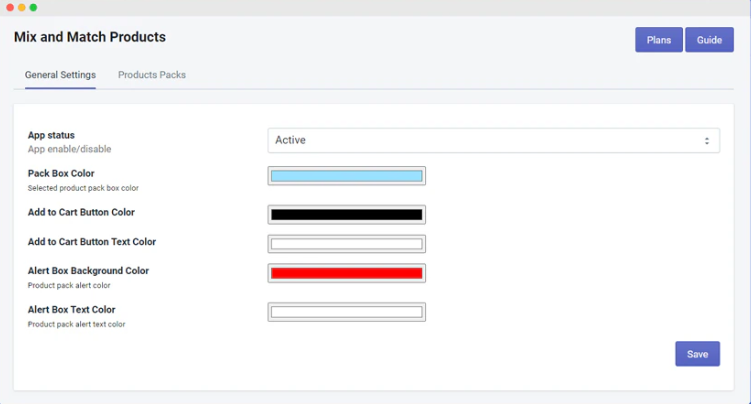The width and height of the screenshot is (751, 404).
Task: Click the Add to Cart Button Text Color label
Action: pyautogui.click(x=92, y=242)
